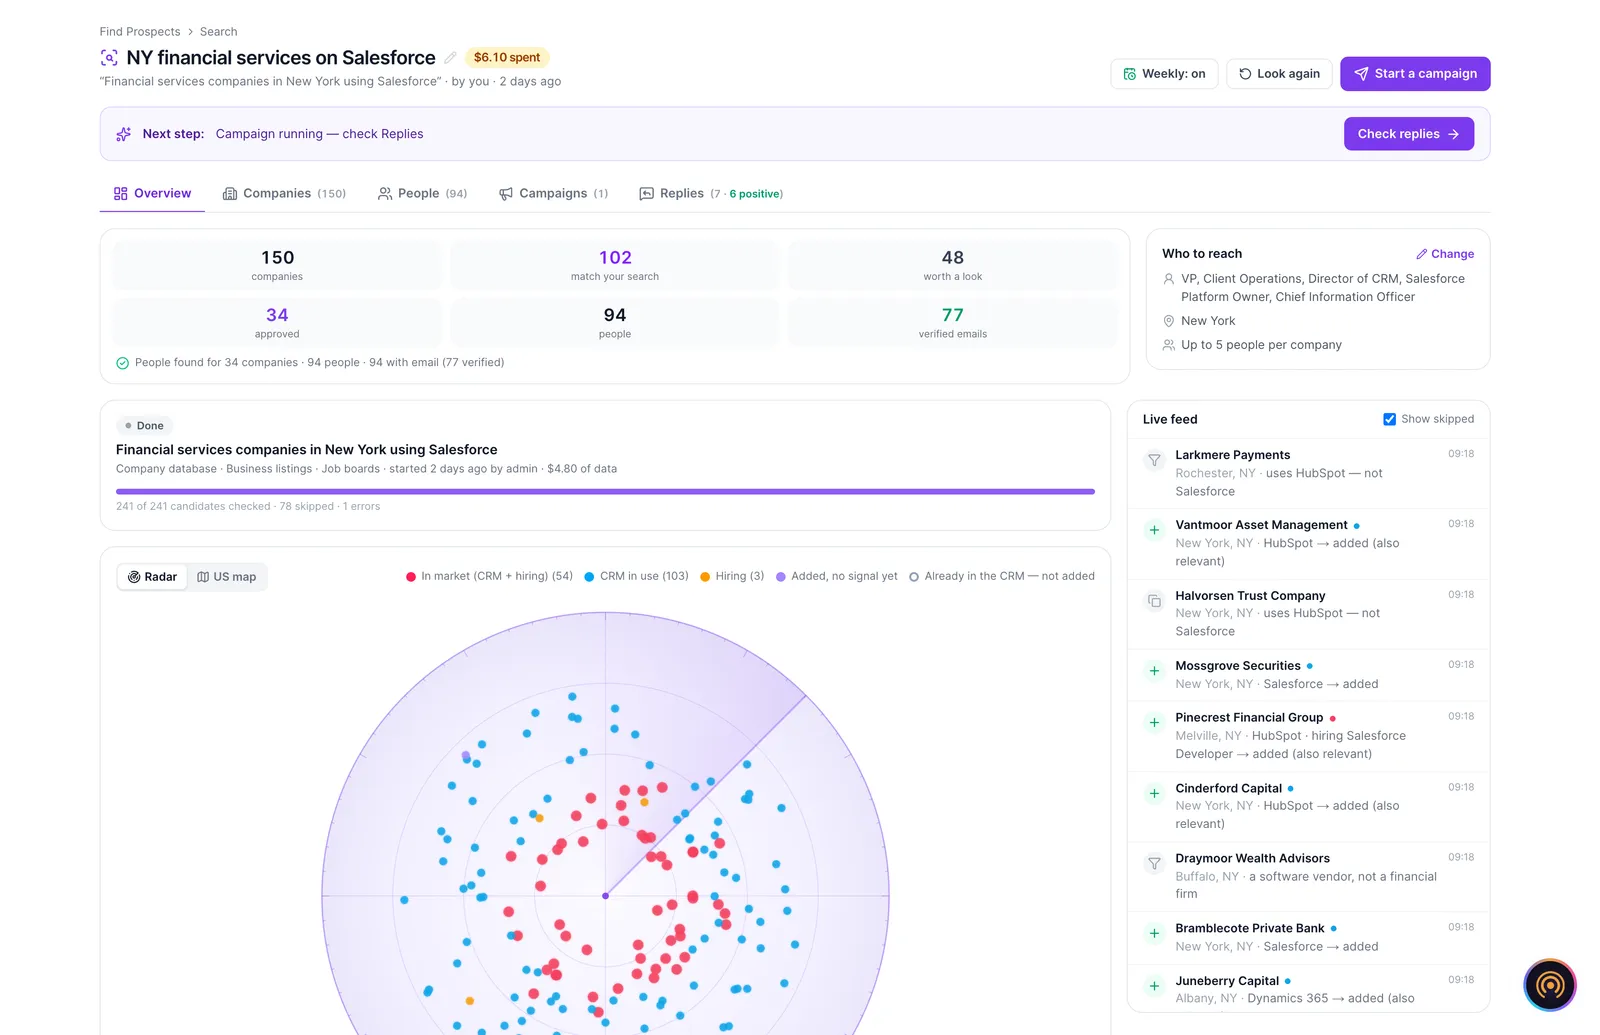Click the 34 approved stat

click(x=277, y=322)
